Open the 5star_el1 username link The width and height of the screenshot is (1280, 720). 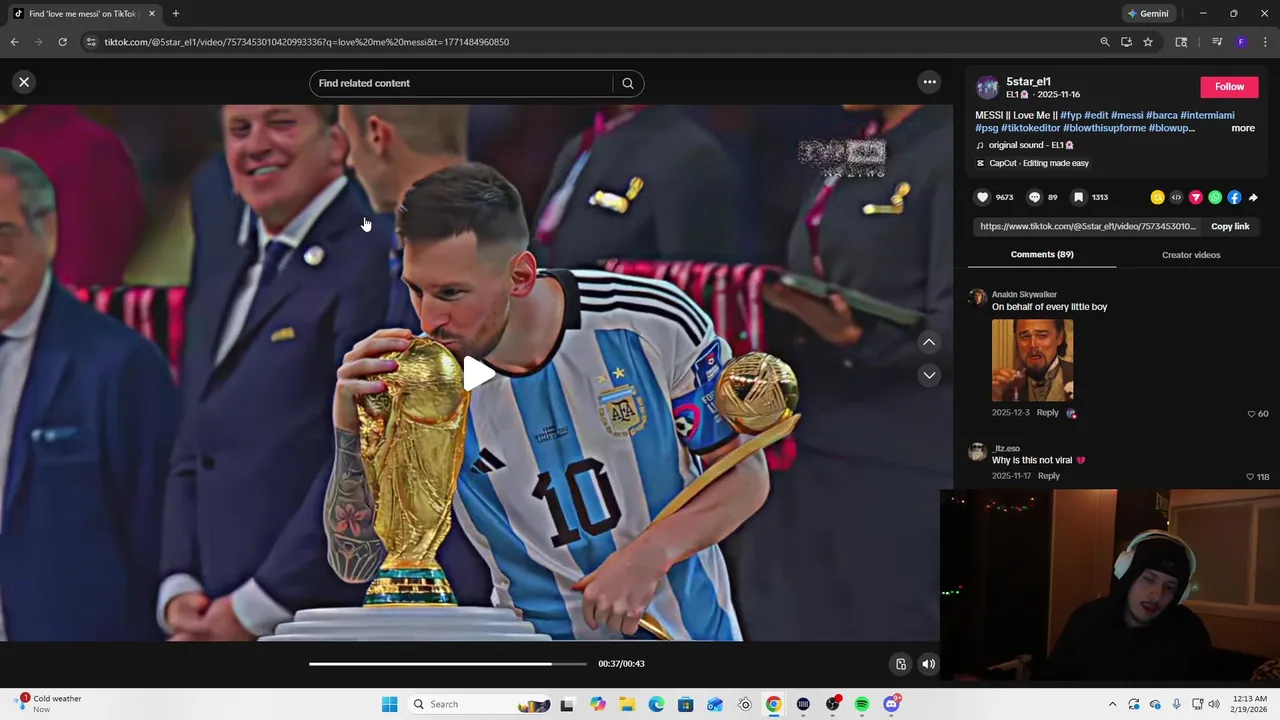click(1028, 82)
